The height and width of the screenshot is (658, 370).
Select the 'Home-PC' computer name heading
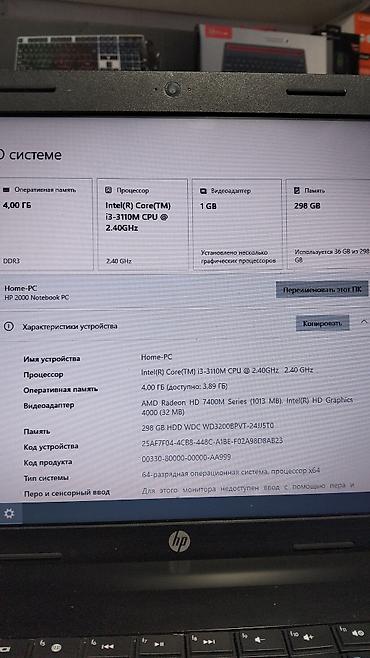[21, 288]
